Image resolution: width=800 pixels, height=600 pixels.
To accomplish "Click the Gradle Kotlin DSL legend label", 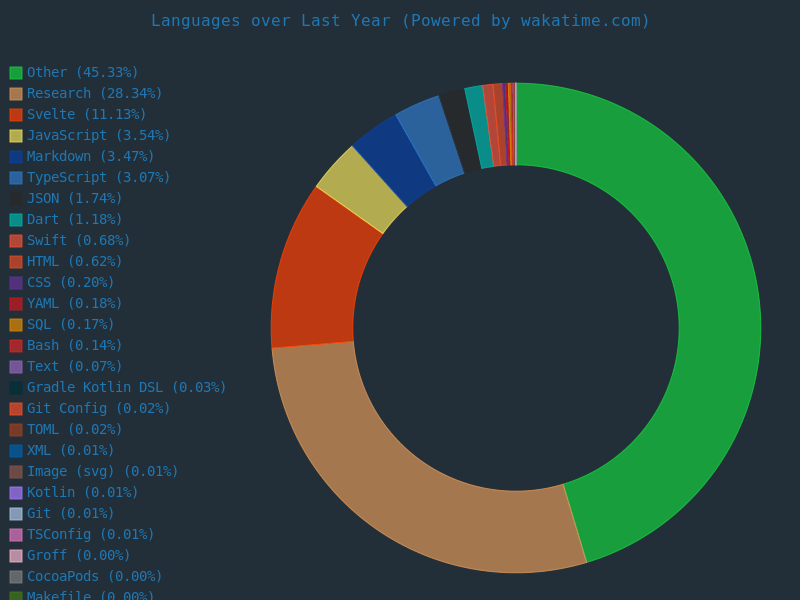I will tap(126, 388).
